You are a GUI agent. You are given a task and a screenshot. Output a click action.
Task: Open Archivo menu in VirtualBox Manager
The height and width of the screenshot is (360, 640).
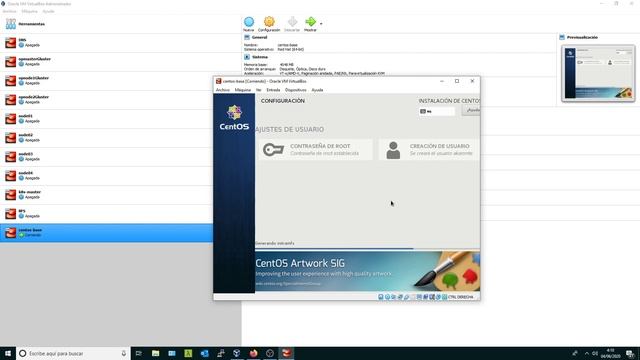point(9,11)
